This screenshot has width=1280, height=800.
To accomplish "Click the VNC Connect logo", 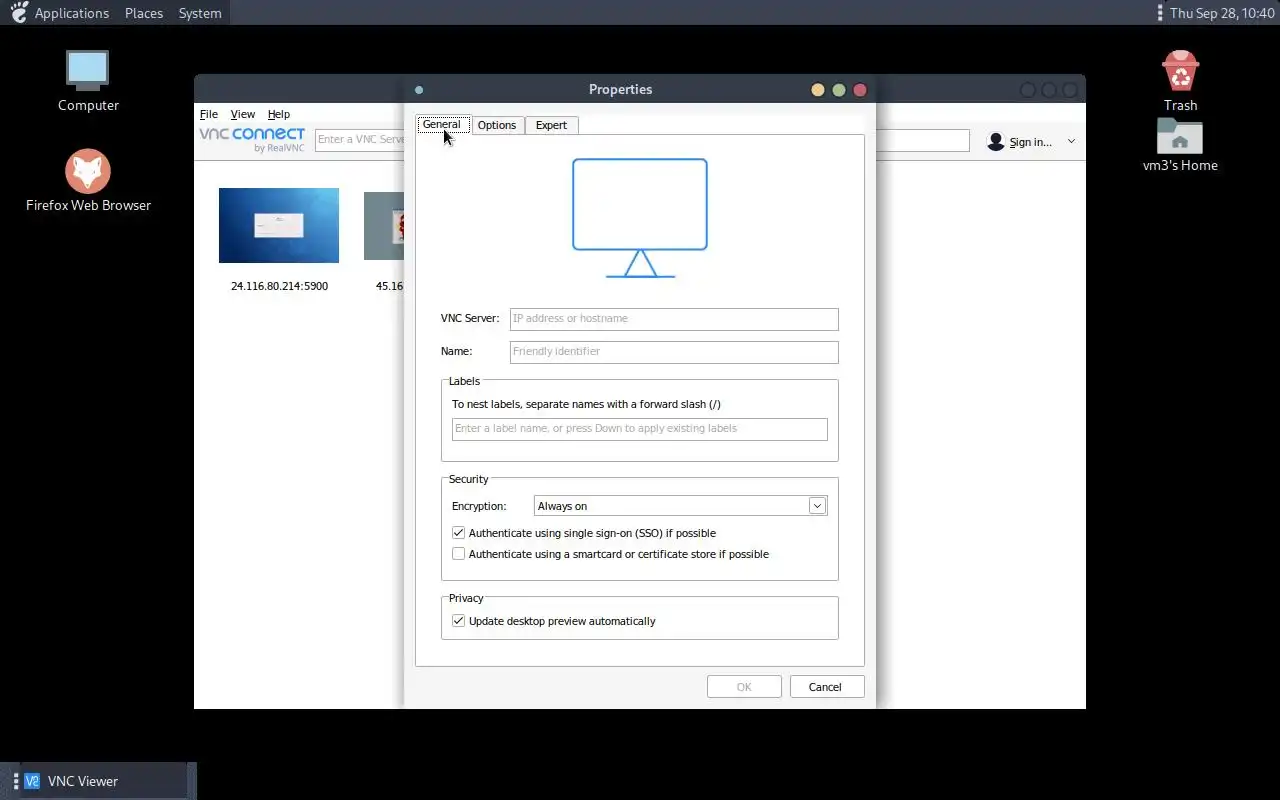I will [x=252, y=139].
